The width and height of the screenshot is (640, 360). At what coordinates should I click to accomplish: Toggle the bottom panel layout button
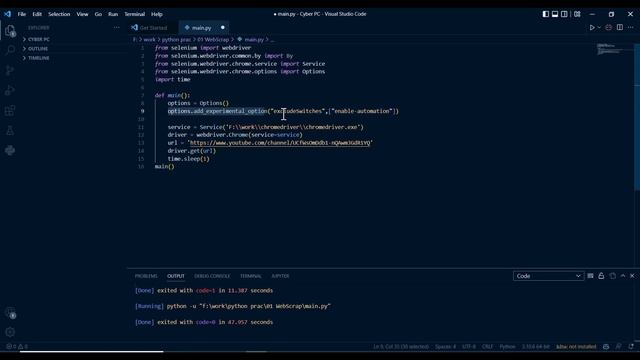[x=555, y=14]
